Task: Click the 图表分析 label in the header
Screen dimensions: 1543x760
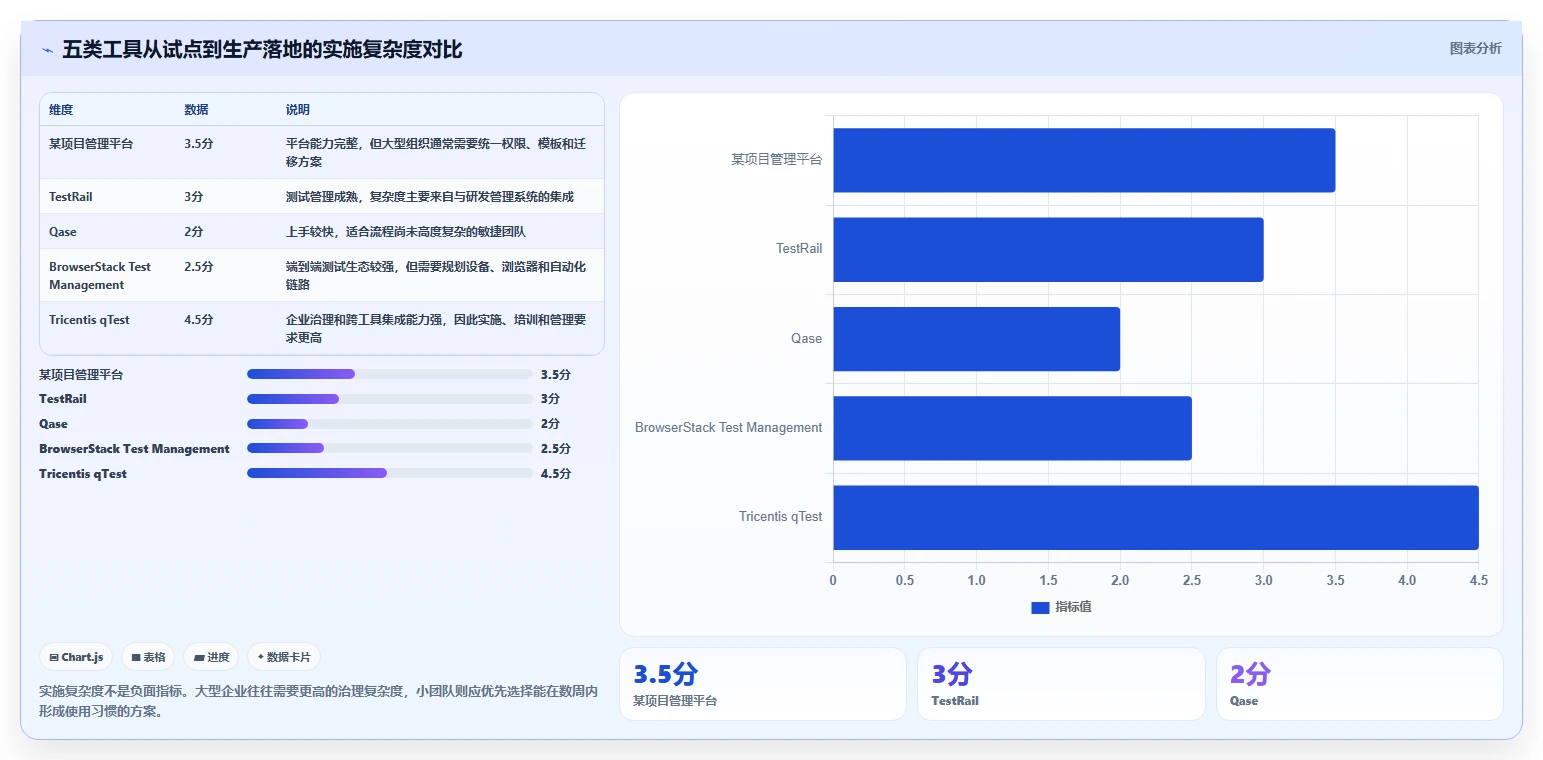Action: pos(1475,48)
